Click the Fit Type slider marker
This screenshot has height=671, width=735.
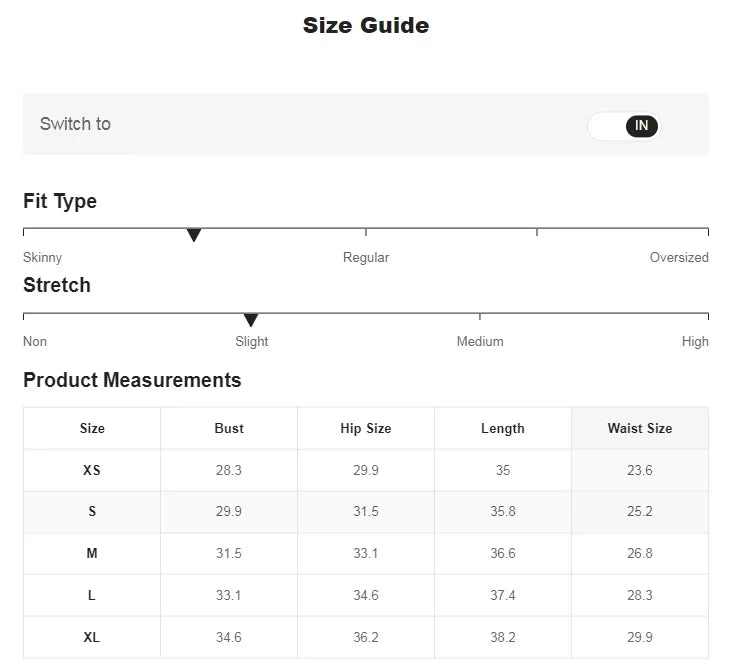point(194,235)
